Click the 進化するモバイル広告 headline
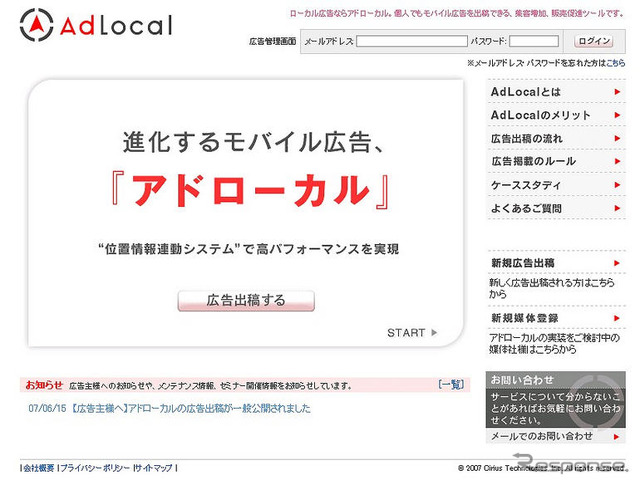Screen dimensions: 640x485 pyautogui.click(x=253, y=142)
